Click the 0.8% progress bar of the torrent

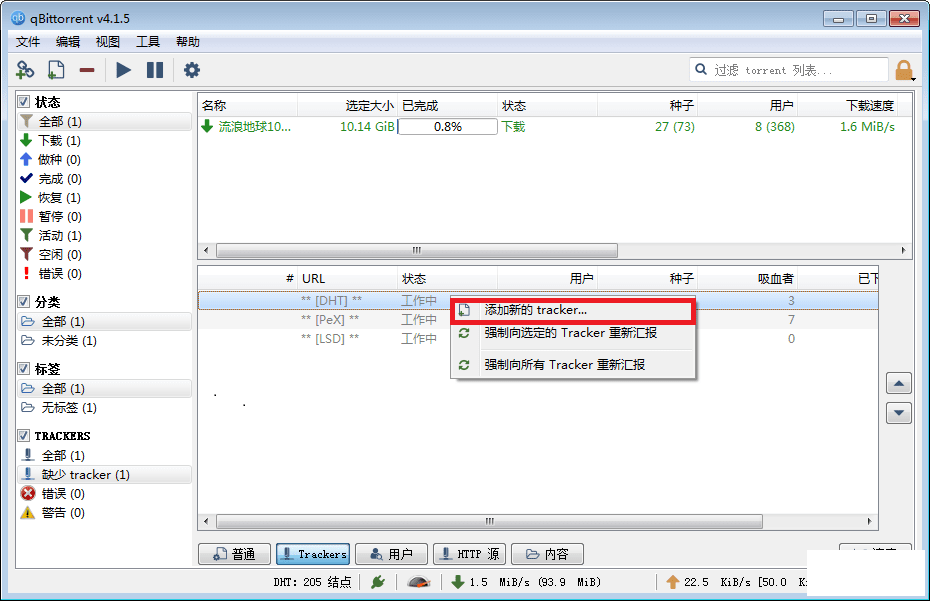click(448, 126)
